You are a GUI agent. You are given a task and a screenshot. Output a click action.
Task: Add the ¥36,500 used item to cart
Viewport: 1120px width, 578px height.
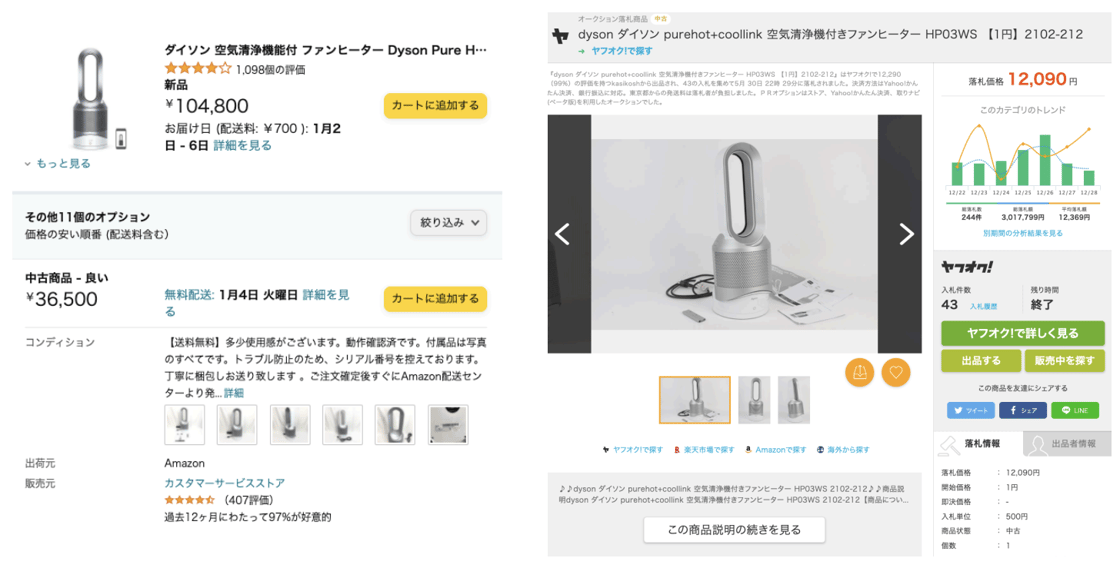435,299
